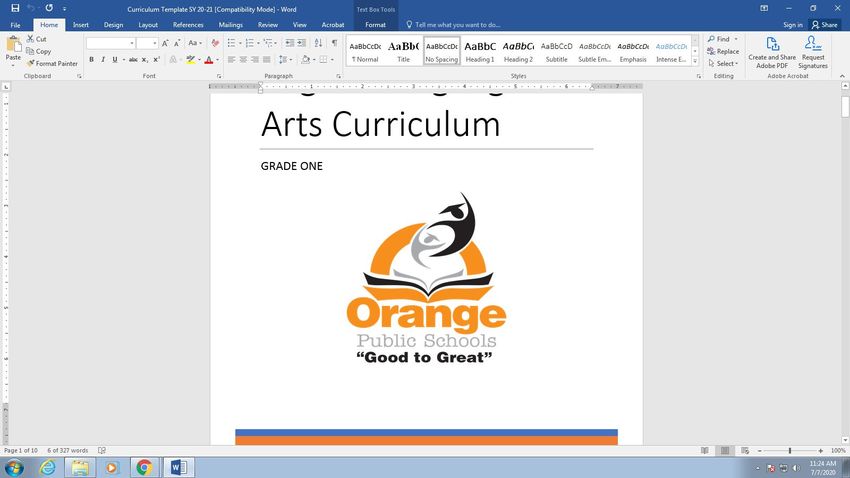Toggle Show/Hide paragraph marks
Viewport: 850px width, 478px height.
(334, 43)
